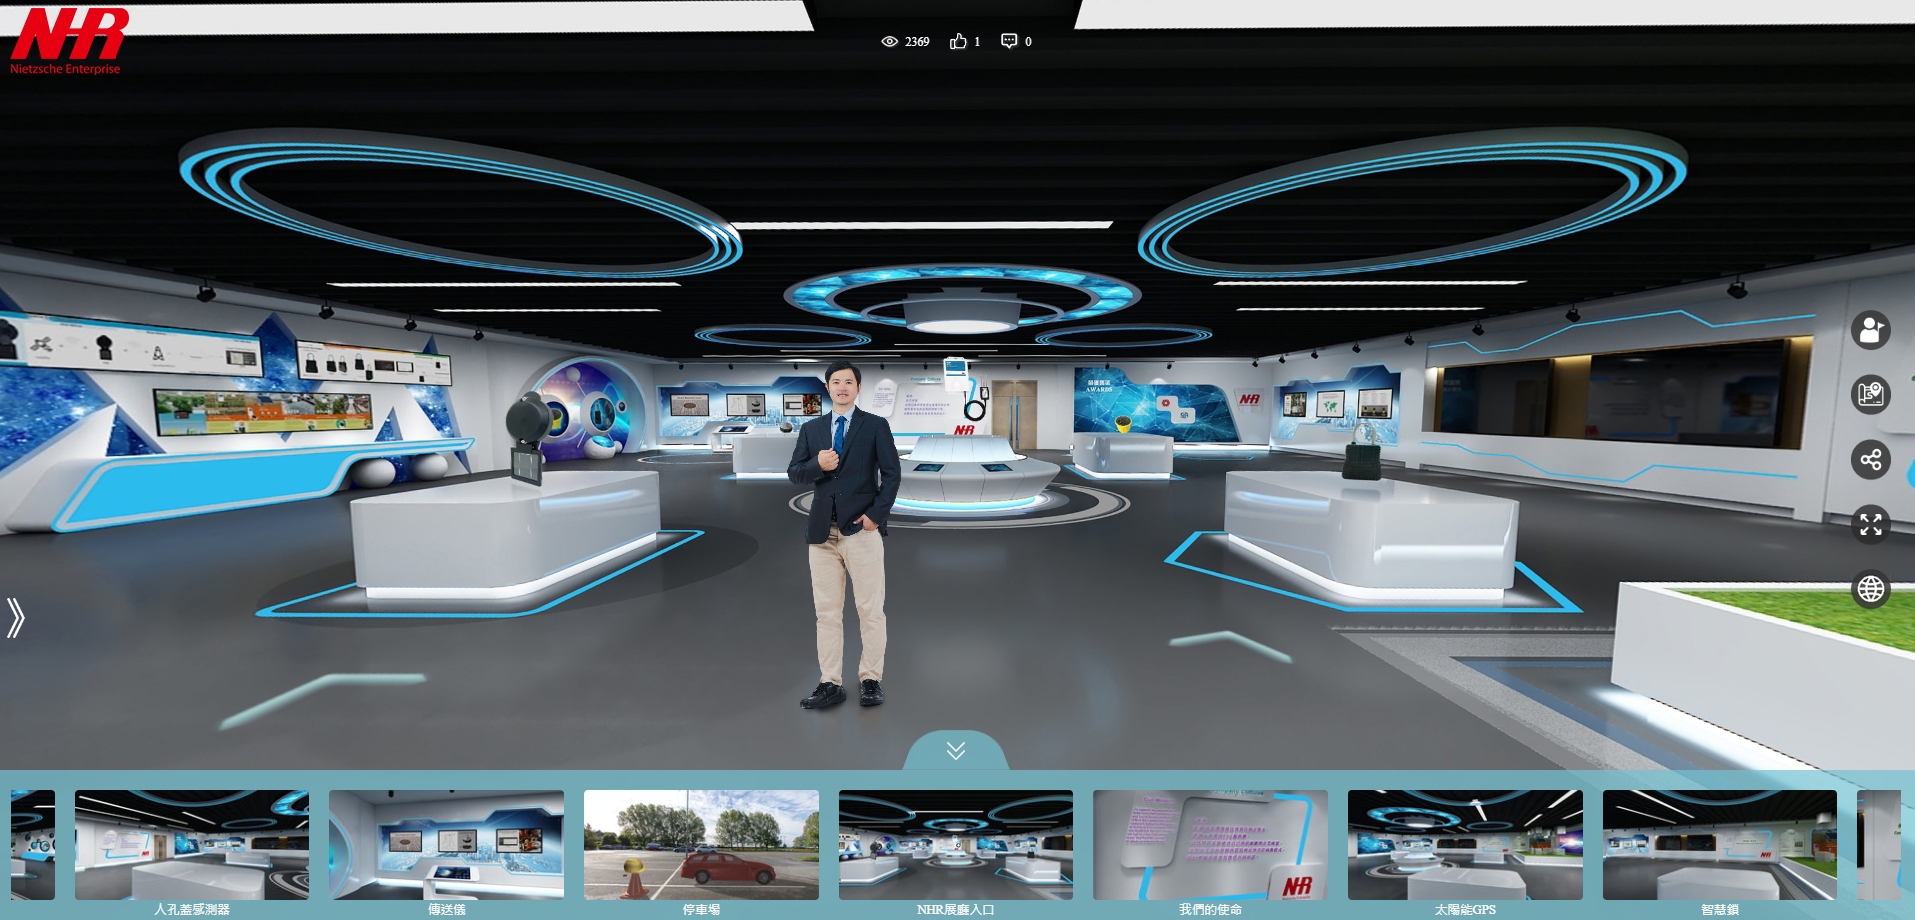Screen dimensions: 1915x920
Task: Click the eye view count icon
Action: click(x=889, y=41)
